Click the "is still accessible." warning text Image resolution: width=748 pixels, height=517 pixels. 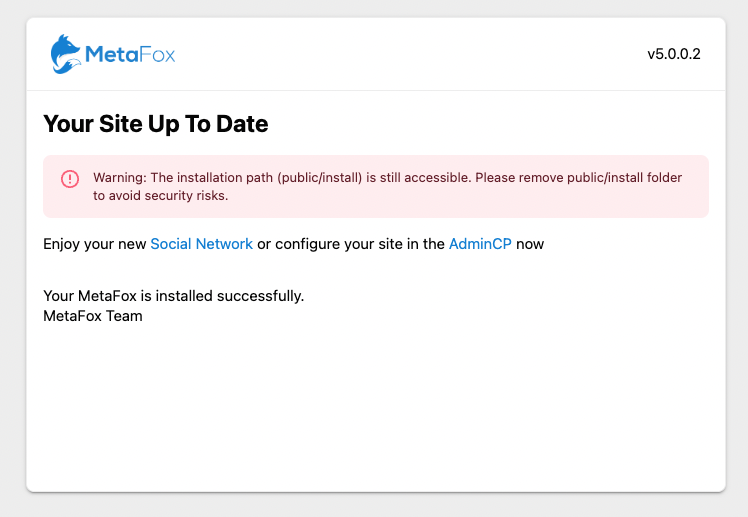419,177
